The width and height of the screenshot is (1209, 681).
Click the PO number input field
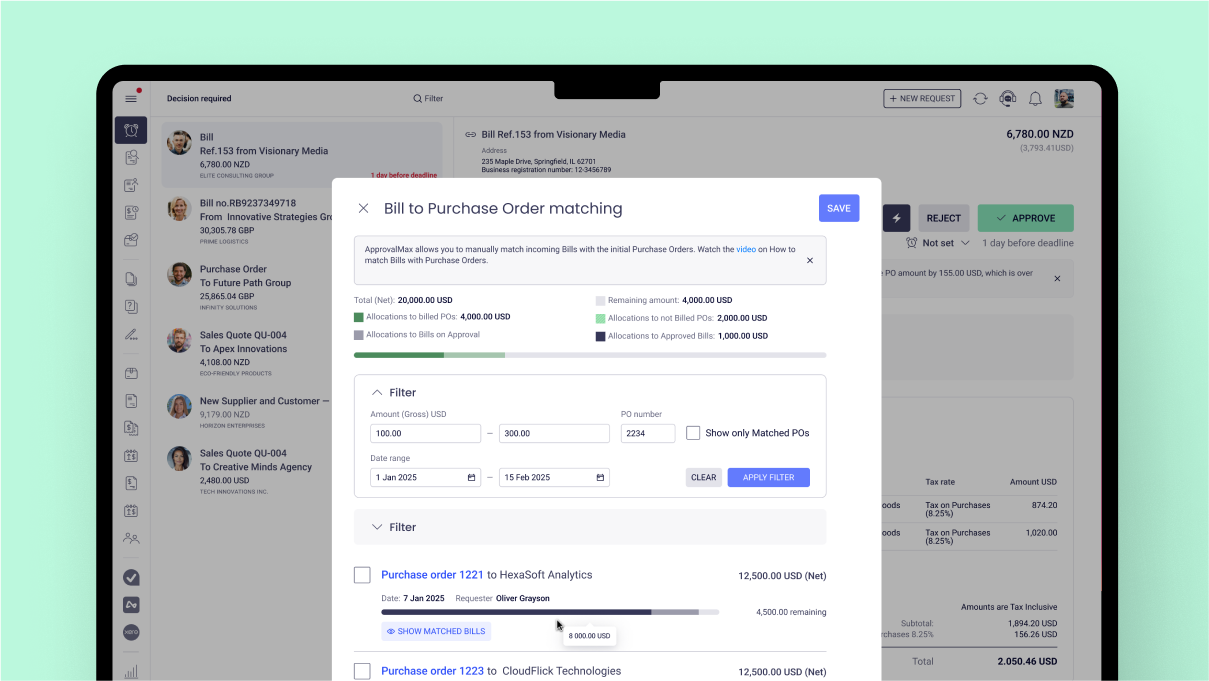[x=648, y=433]
